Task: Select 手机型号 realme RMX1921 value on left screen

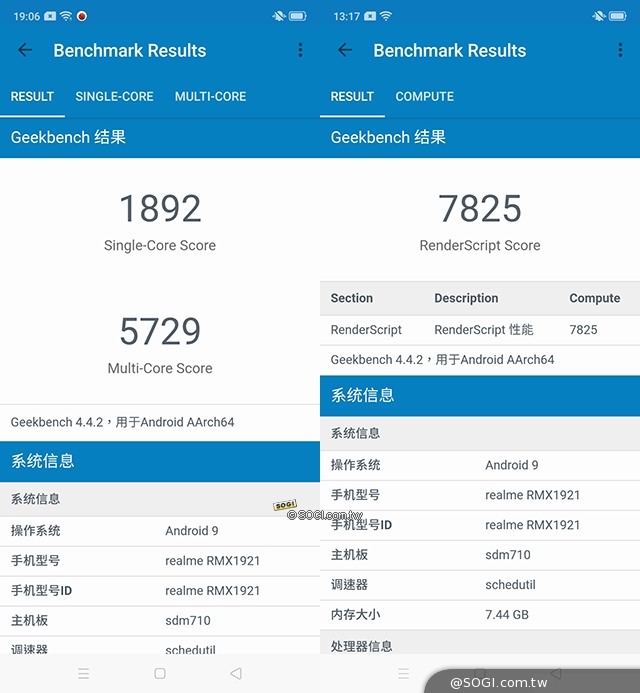Action: tap(213, 561)
